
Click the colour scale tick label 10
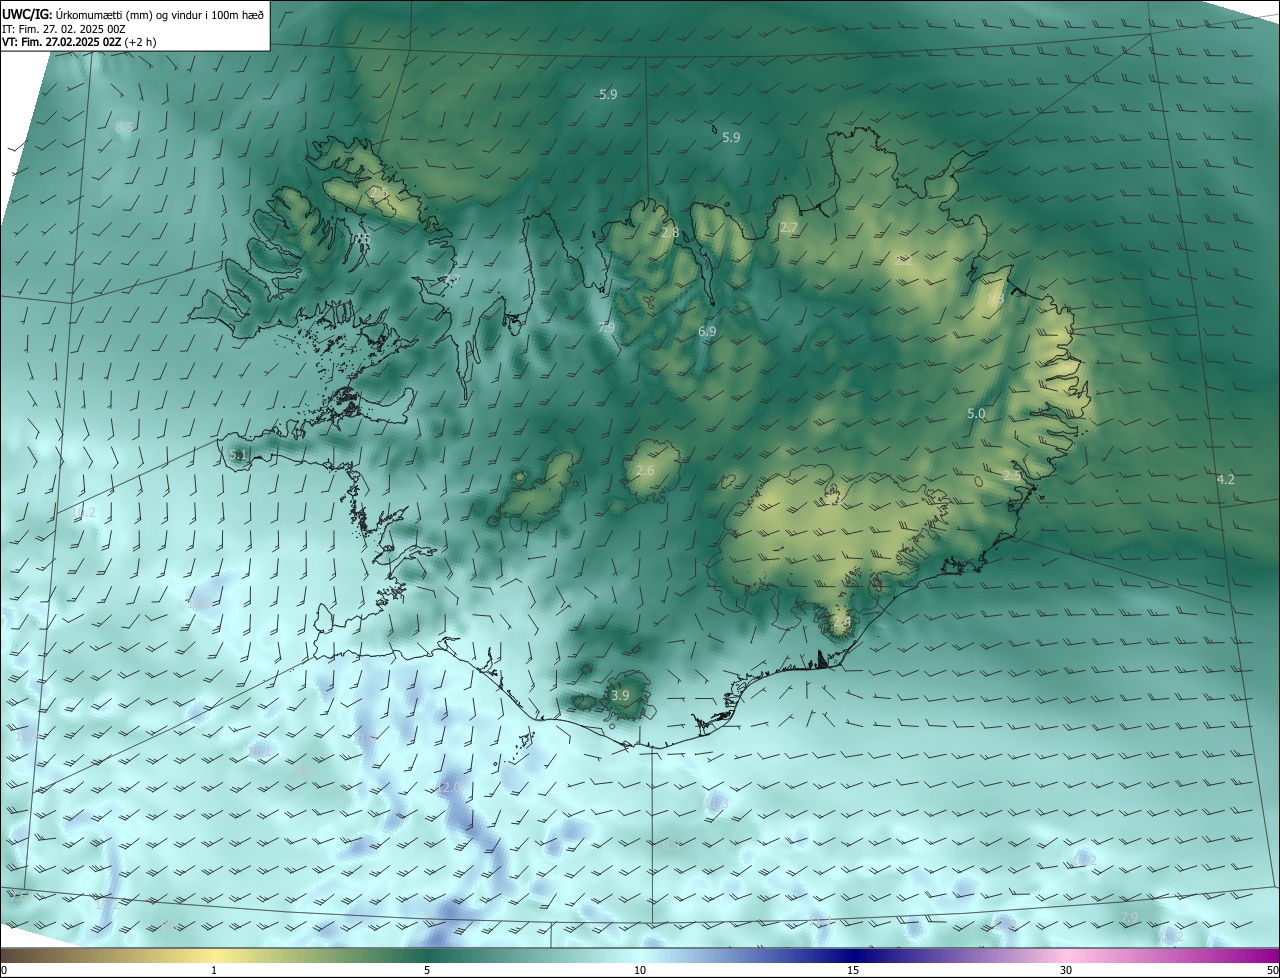tap(640, 970)
